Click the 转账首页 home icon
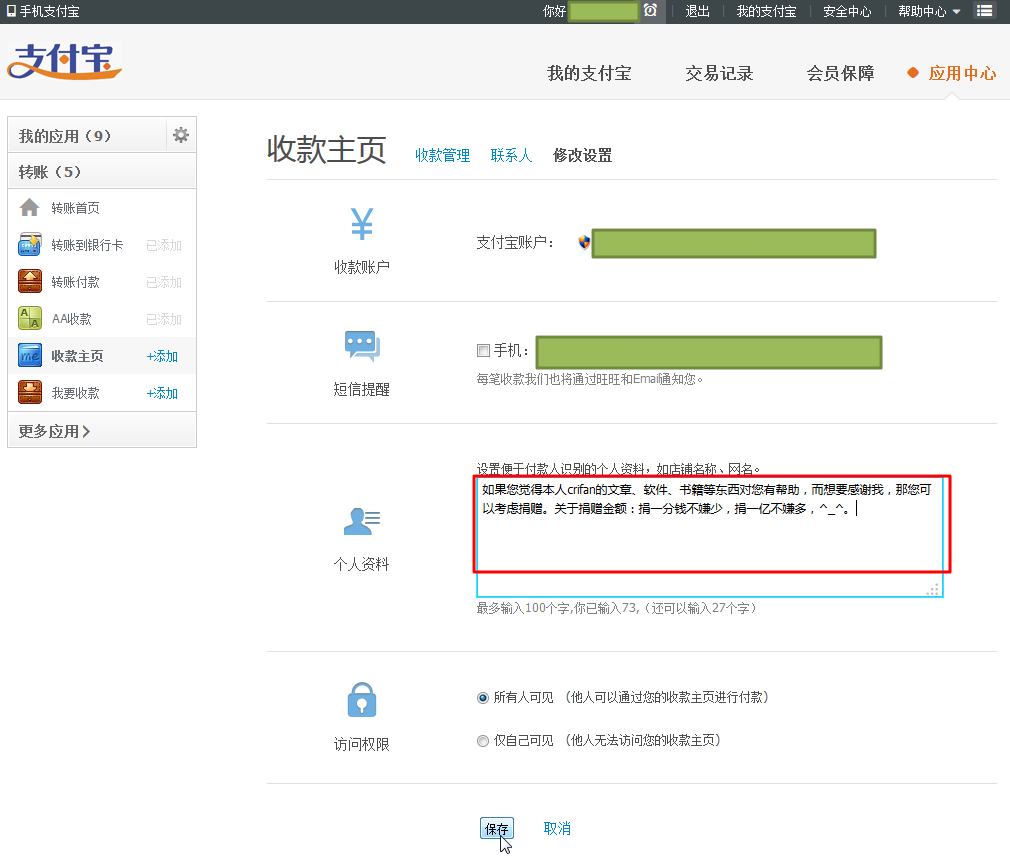 pyautogui.click(x=30, y=207)
